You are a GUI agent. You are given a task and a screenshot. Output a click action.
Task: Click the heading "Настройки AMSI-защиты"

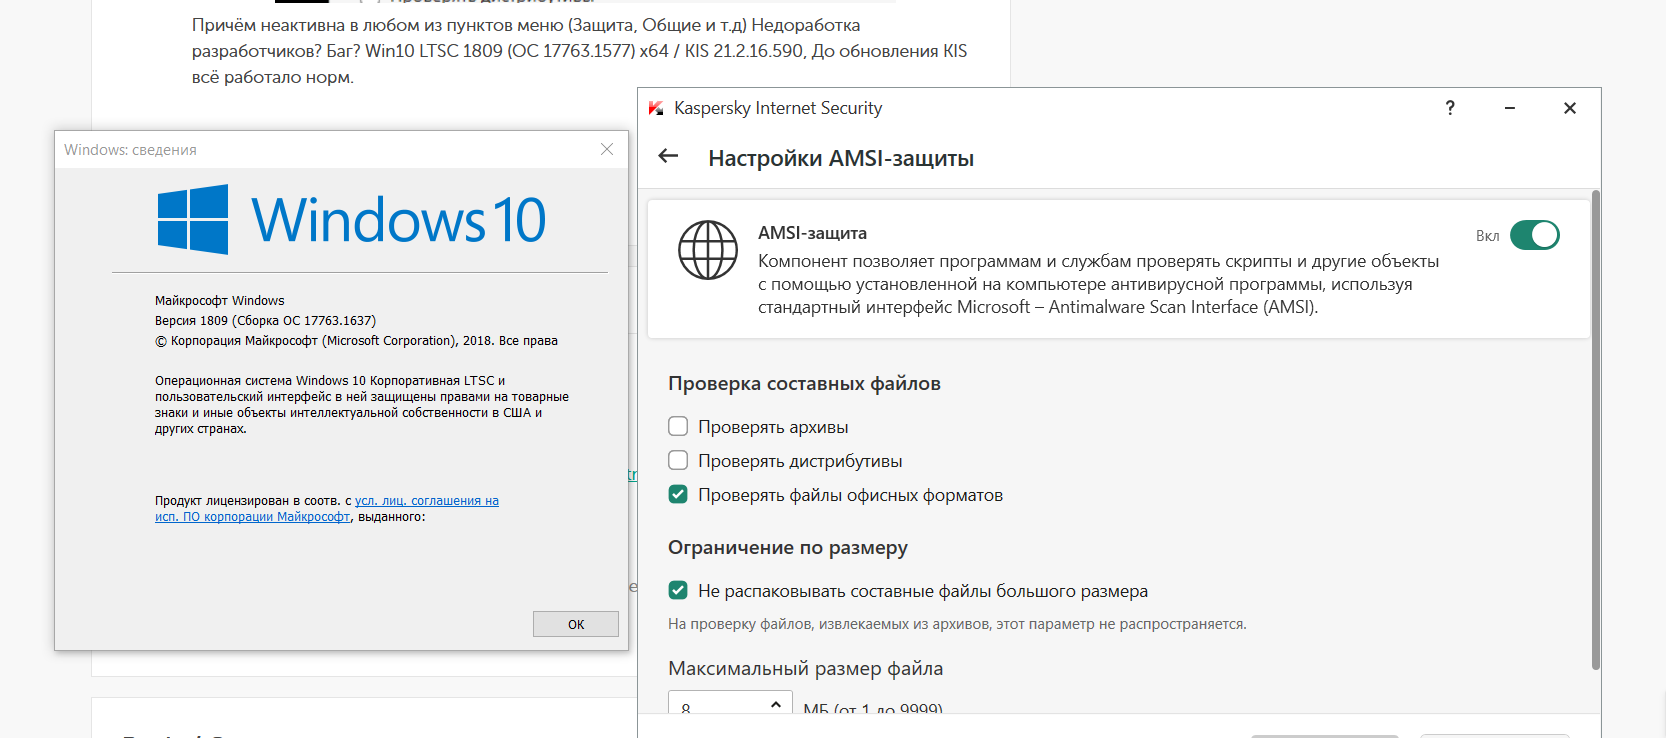(841, 158)
